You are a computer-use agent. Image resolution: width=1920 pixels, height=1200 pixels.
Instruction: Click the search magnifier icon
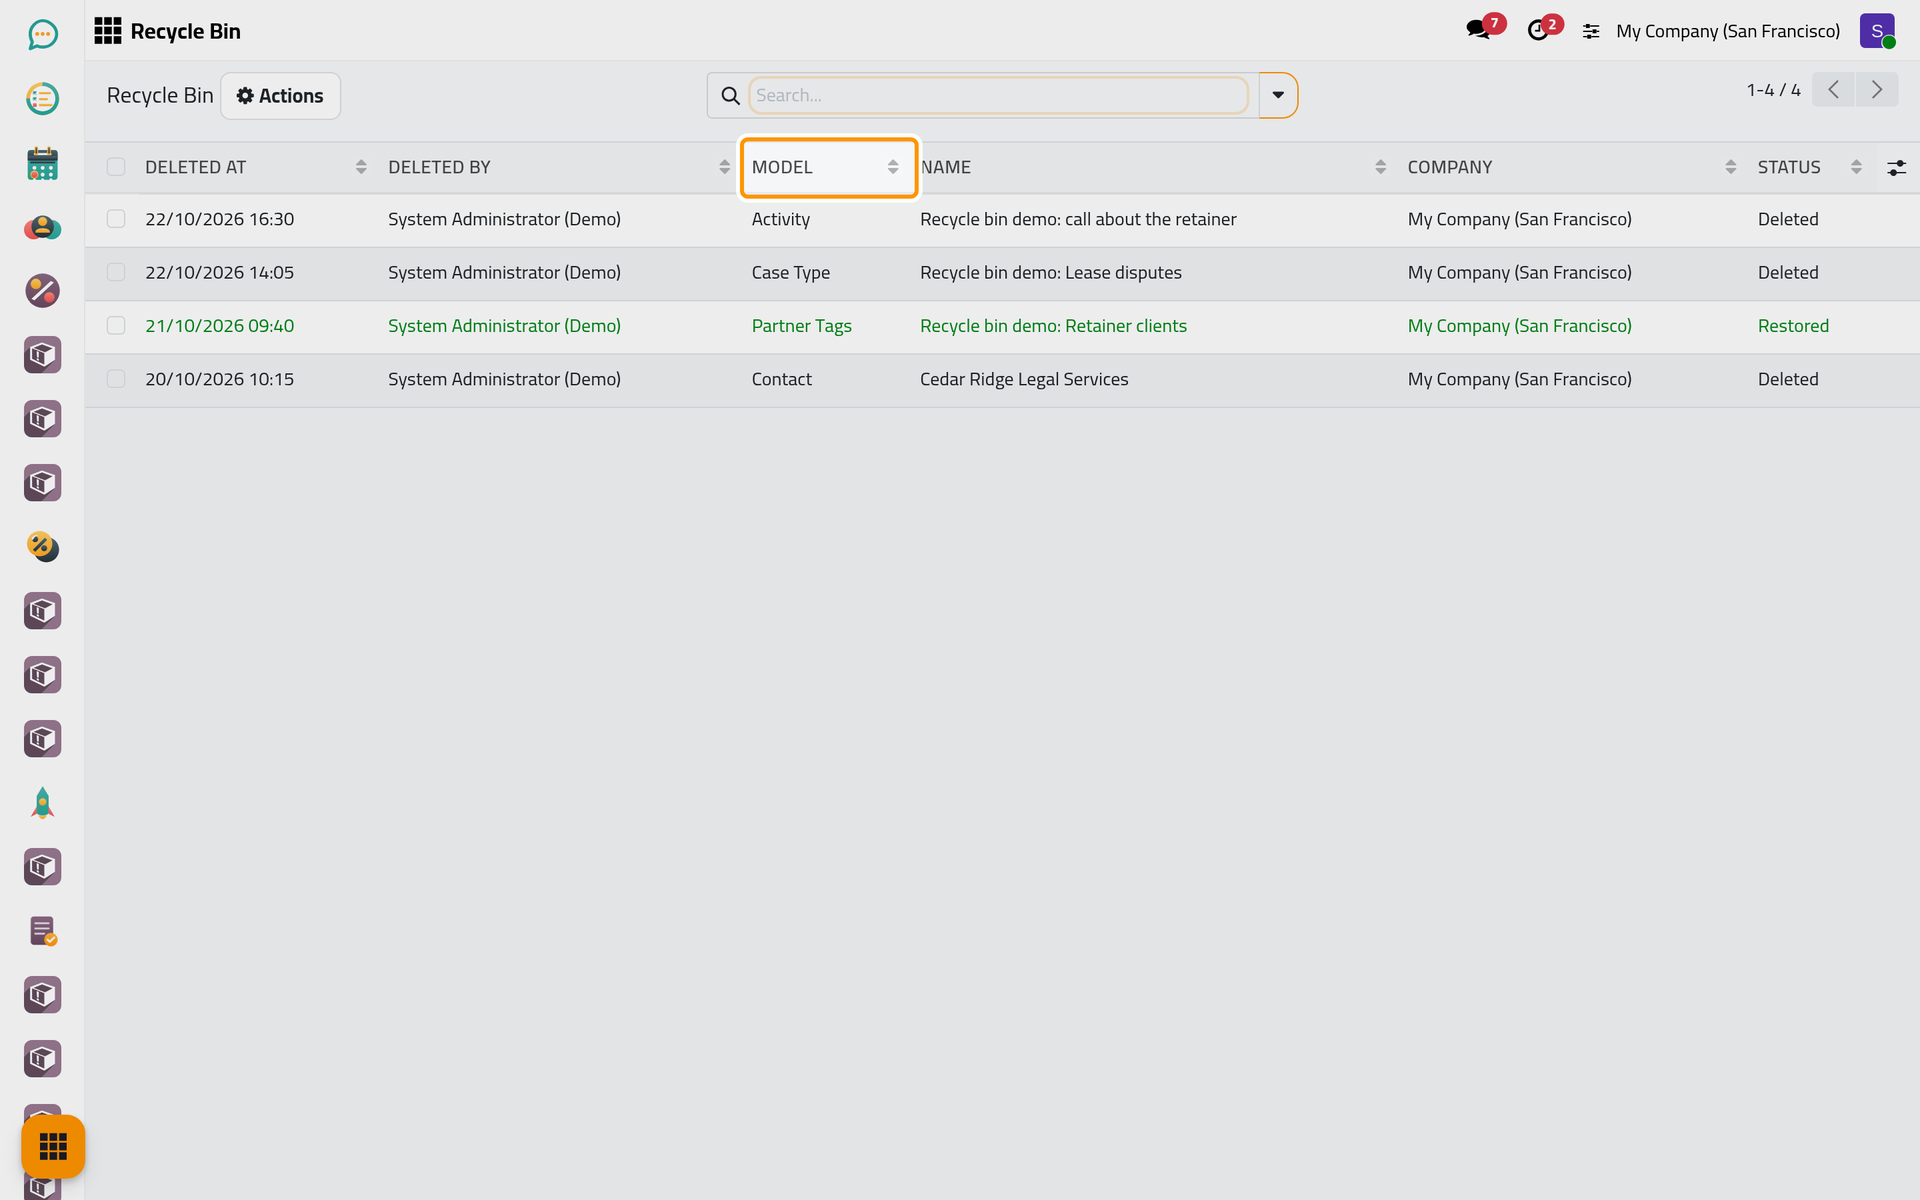tap(730, 95)
